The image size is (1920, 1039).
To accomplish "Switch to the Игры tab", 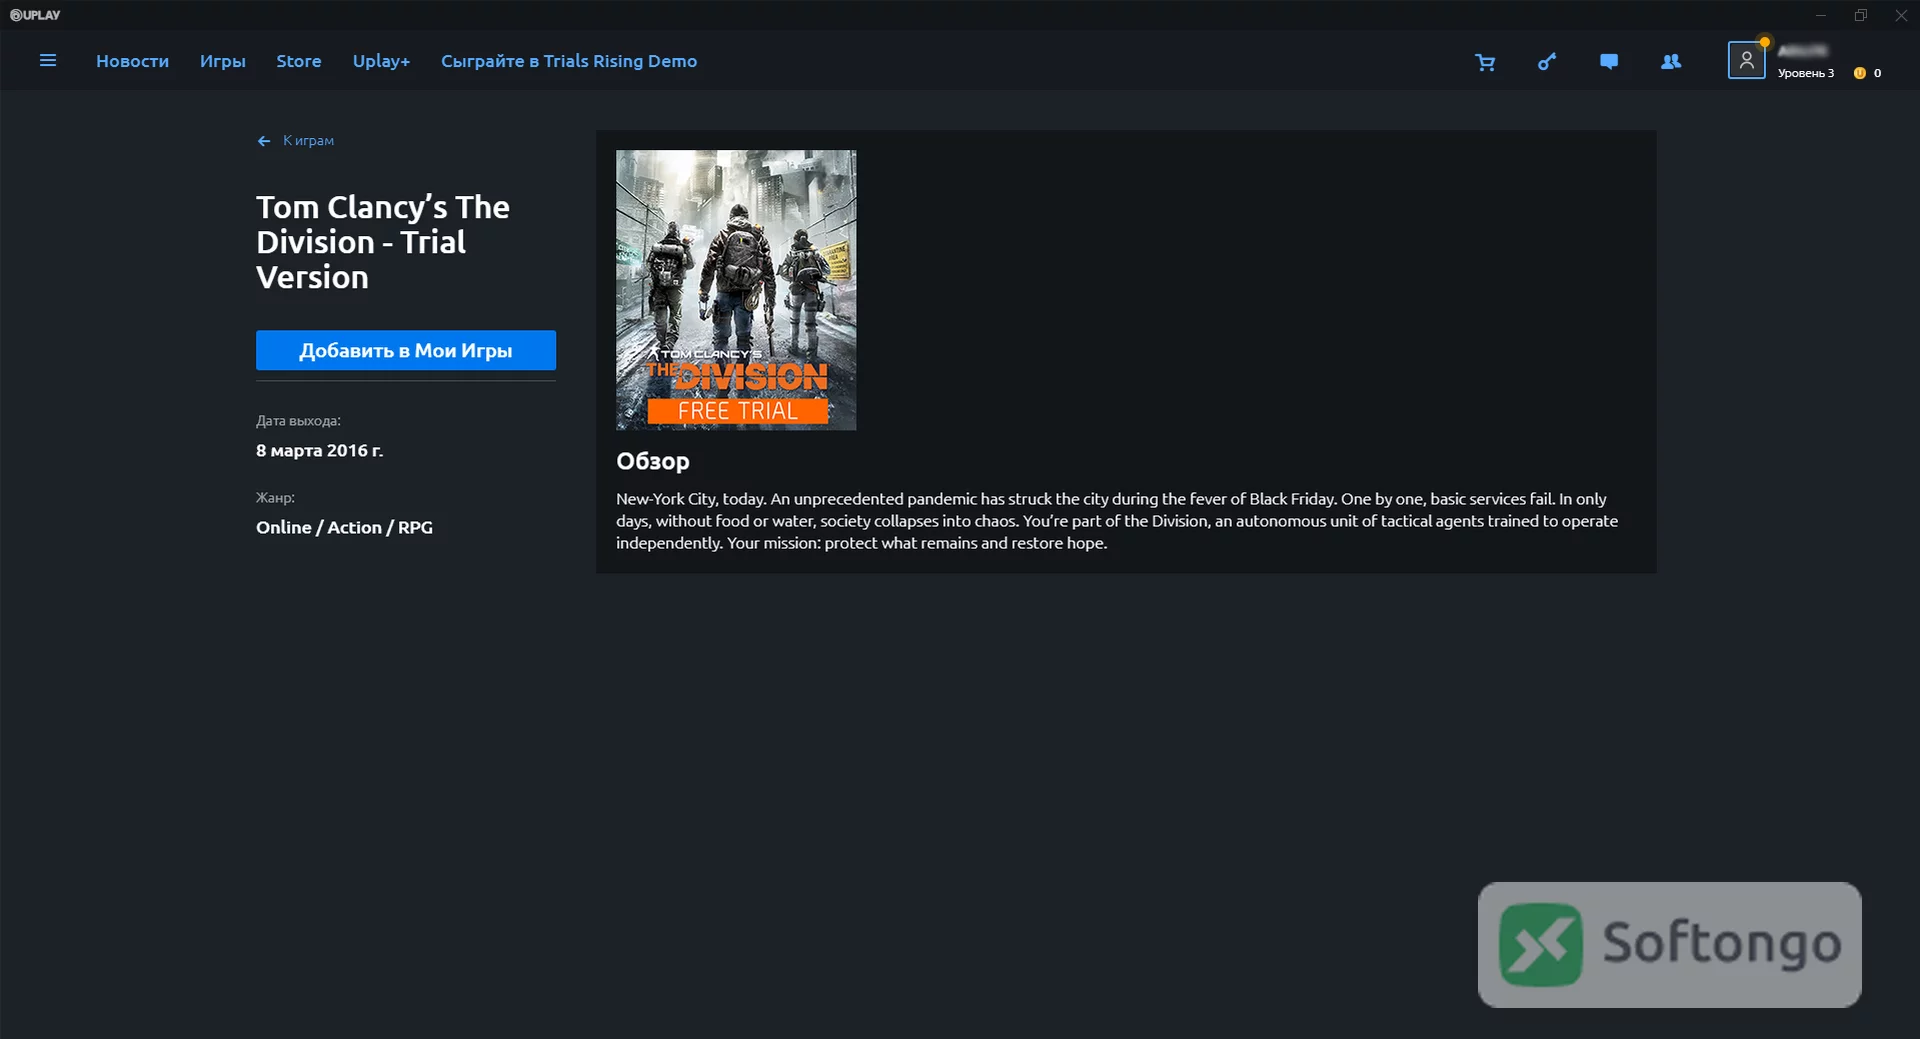I will (x=222, y=61).
